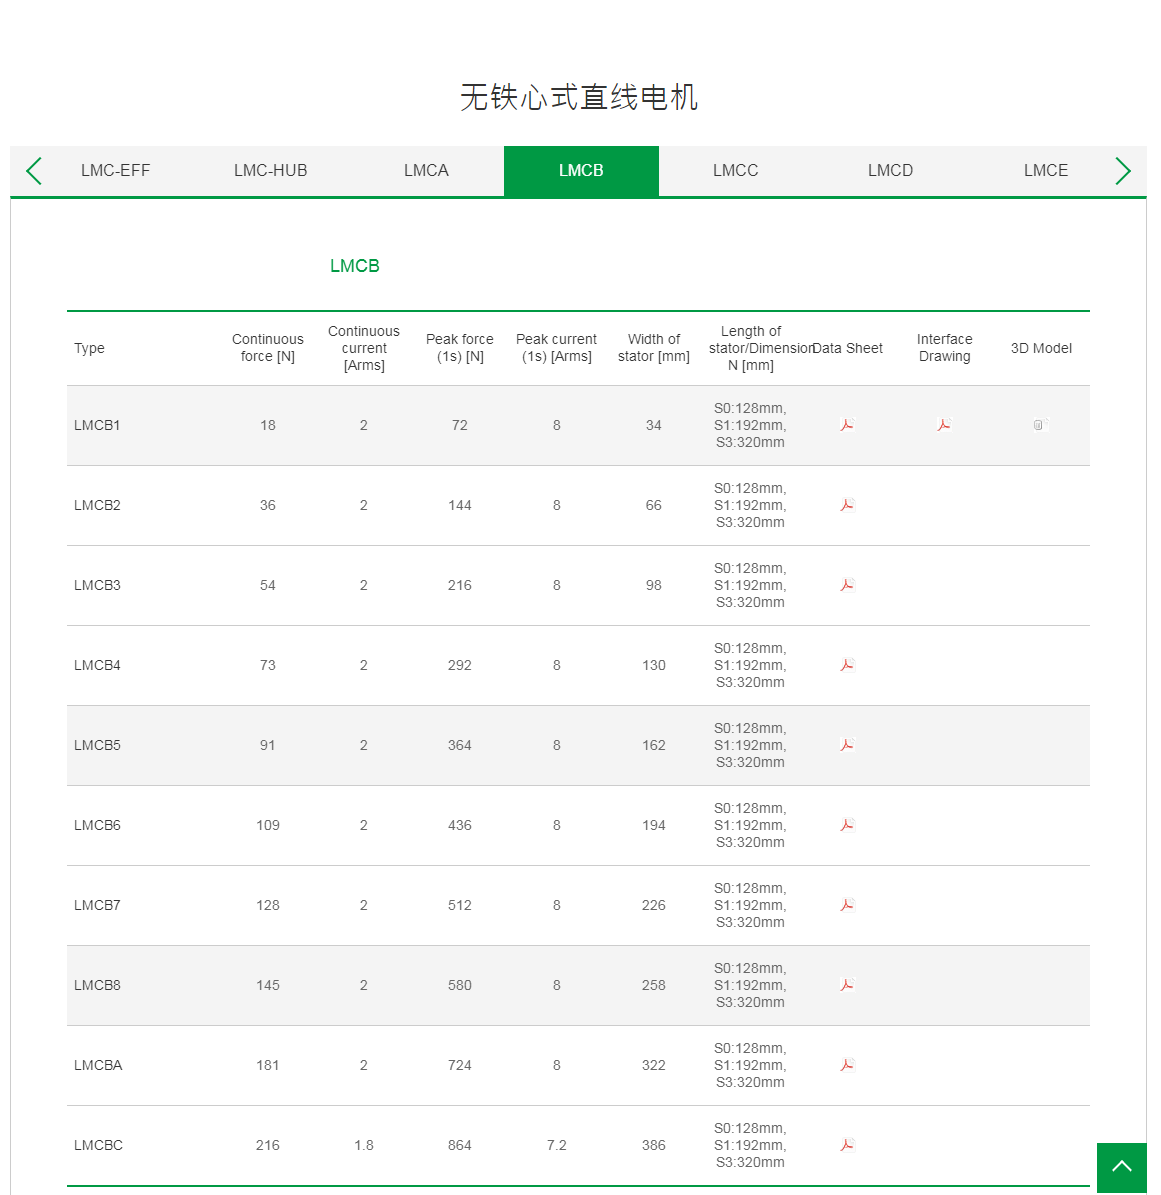
Task: Click the right tab carousel arrow
Action: coord(1122,171)
